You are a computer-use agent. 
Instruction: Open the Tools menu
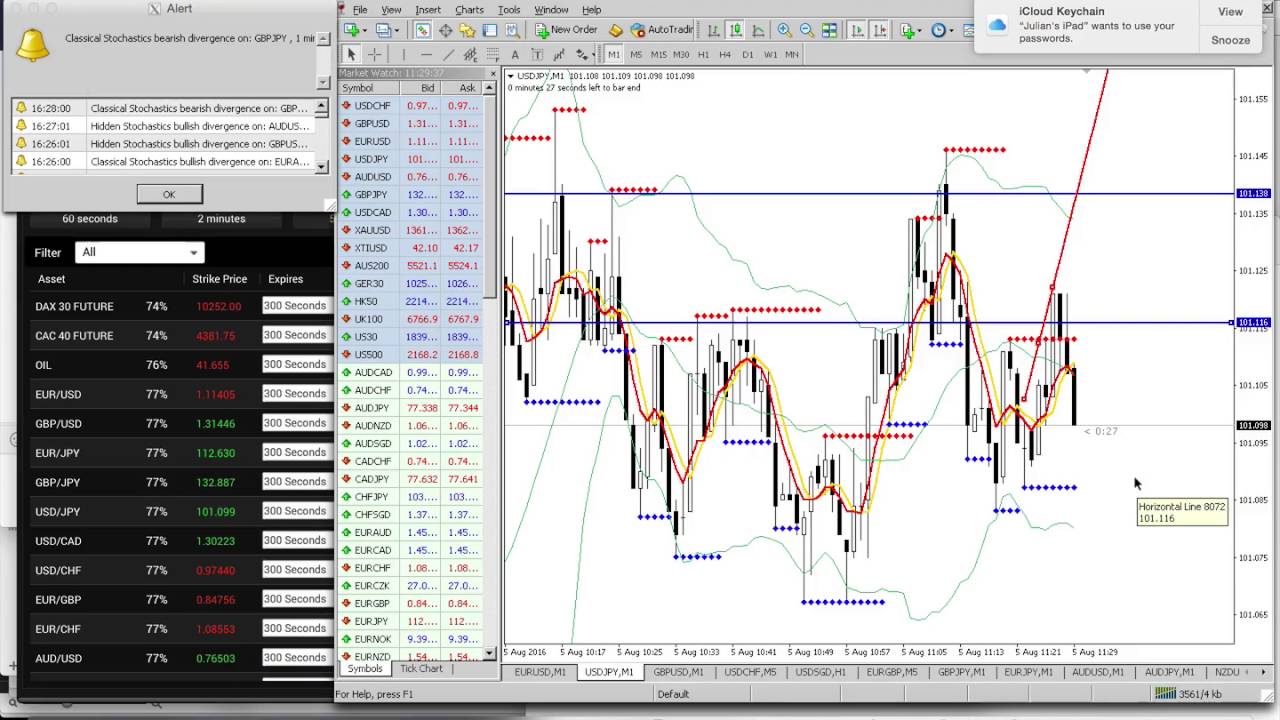(x=509, y=10)
